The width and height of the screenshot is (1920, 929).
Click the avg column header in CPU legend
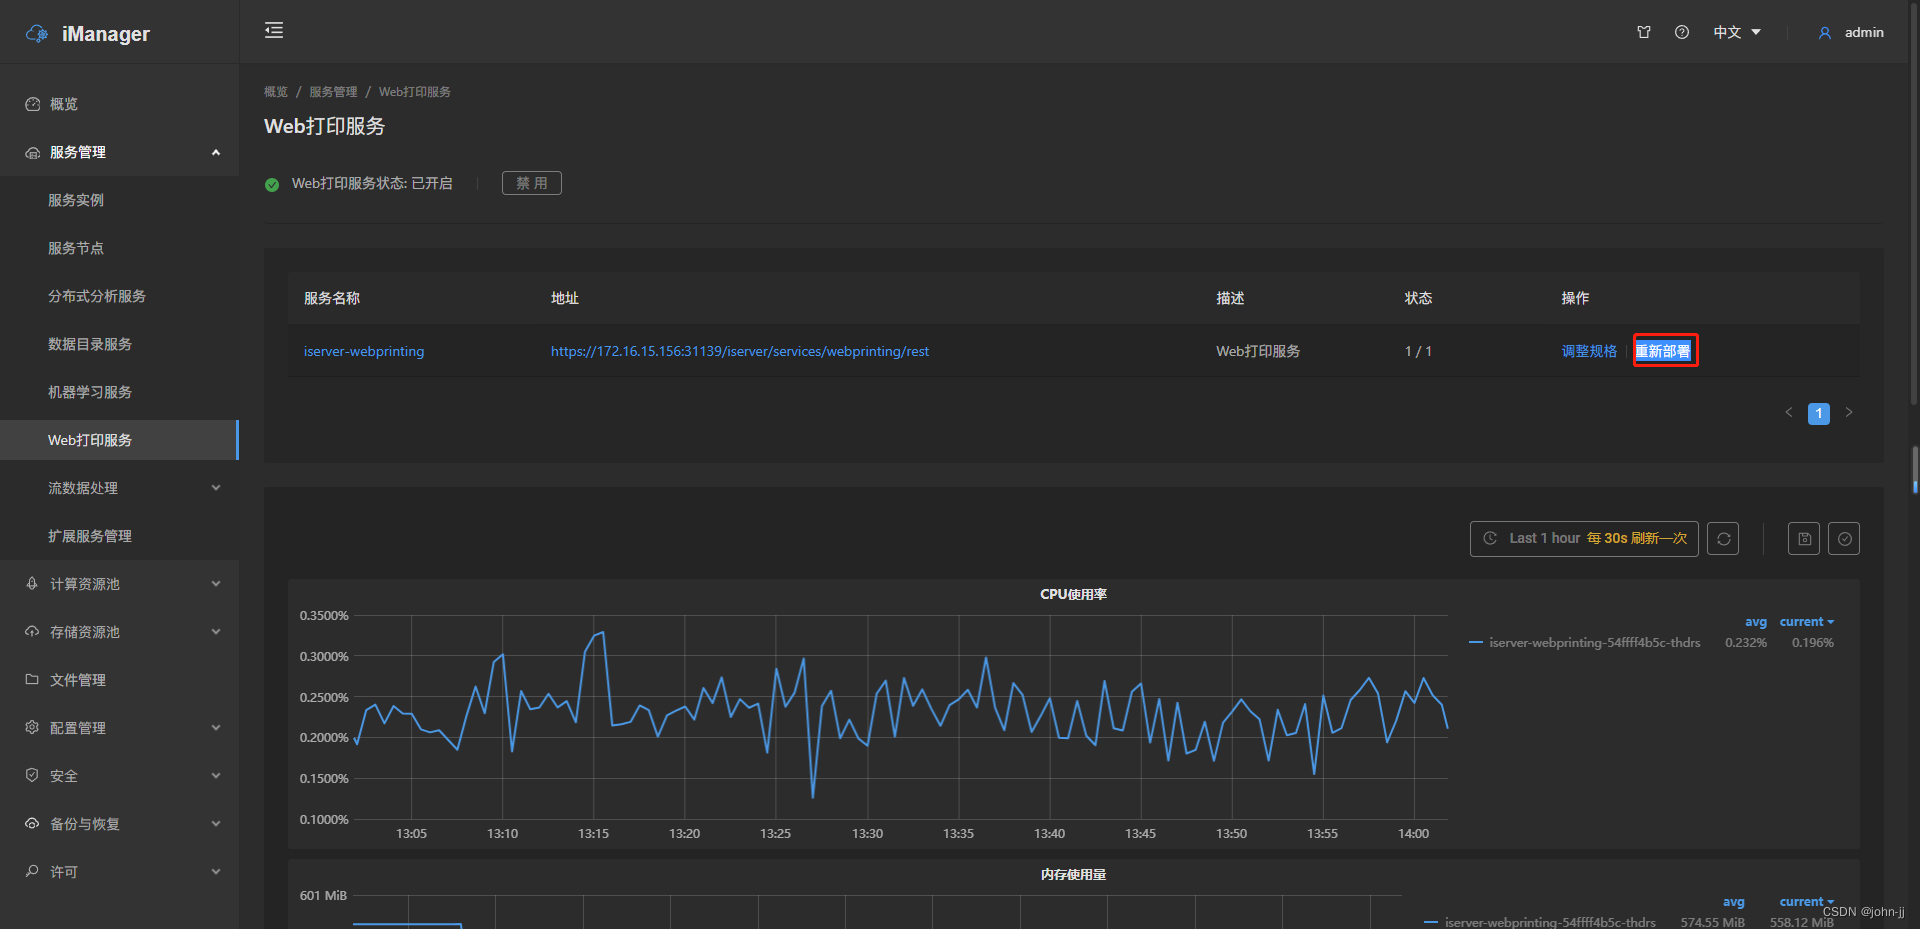(x=1756, y=622)
